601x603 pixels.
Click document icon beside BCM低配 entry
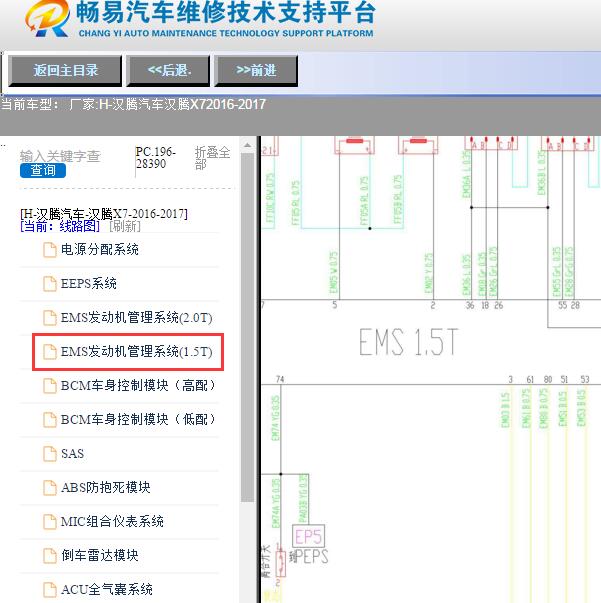coord(50,419)
